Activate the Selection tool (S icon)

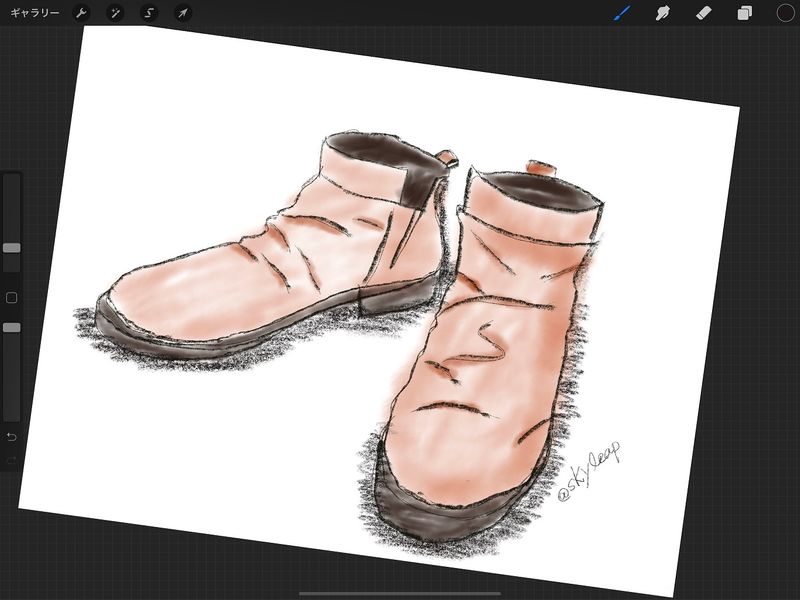tap(149, 13)
